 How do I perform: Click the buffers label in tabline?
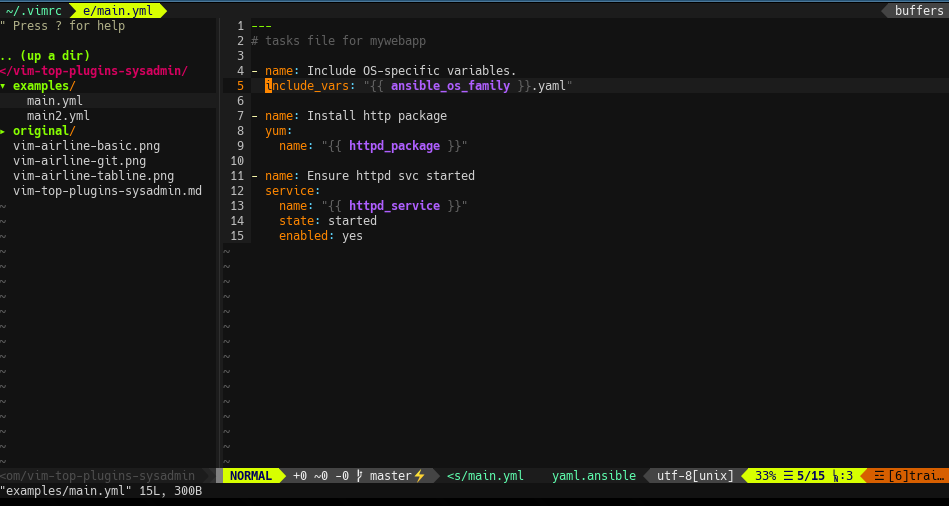pyautogui.click(x=918, y=10)
